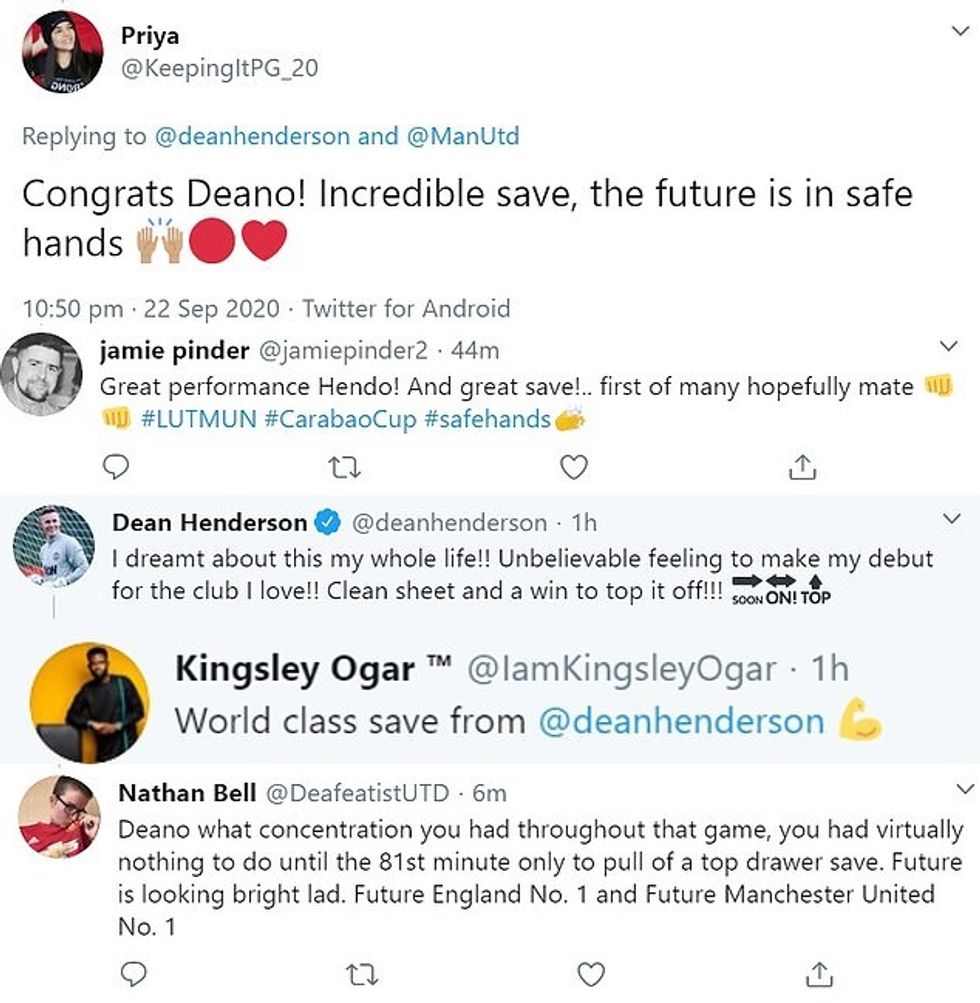Open @deanhenderson mention in Kingsley's tweet
Screen dimensions: 980x1003
point(681,721)
